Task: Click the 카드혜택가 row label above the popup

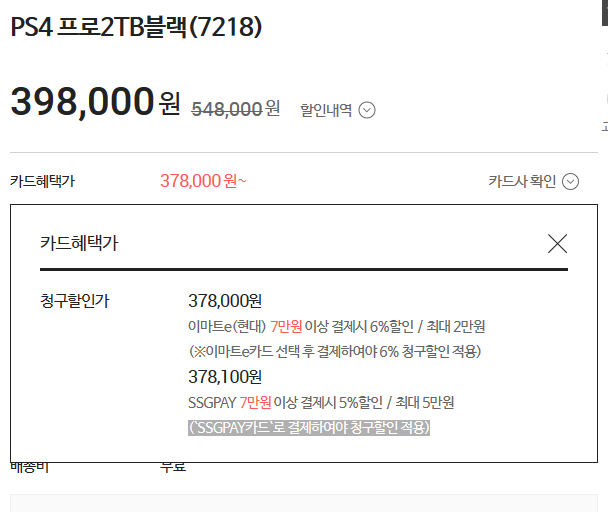Action: pos(42,181)
